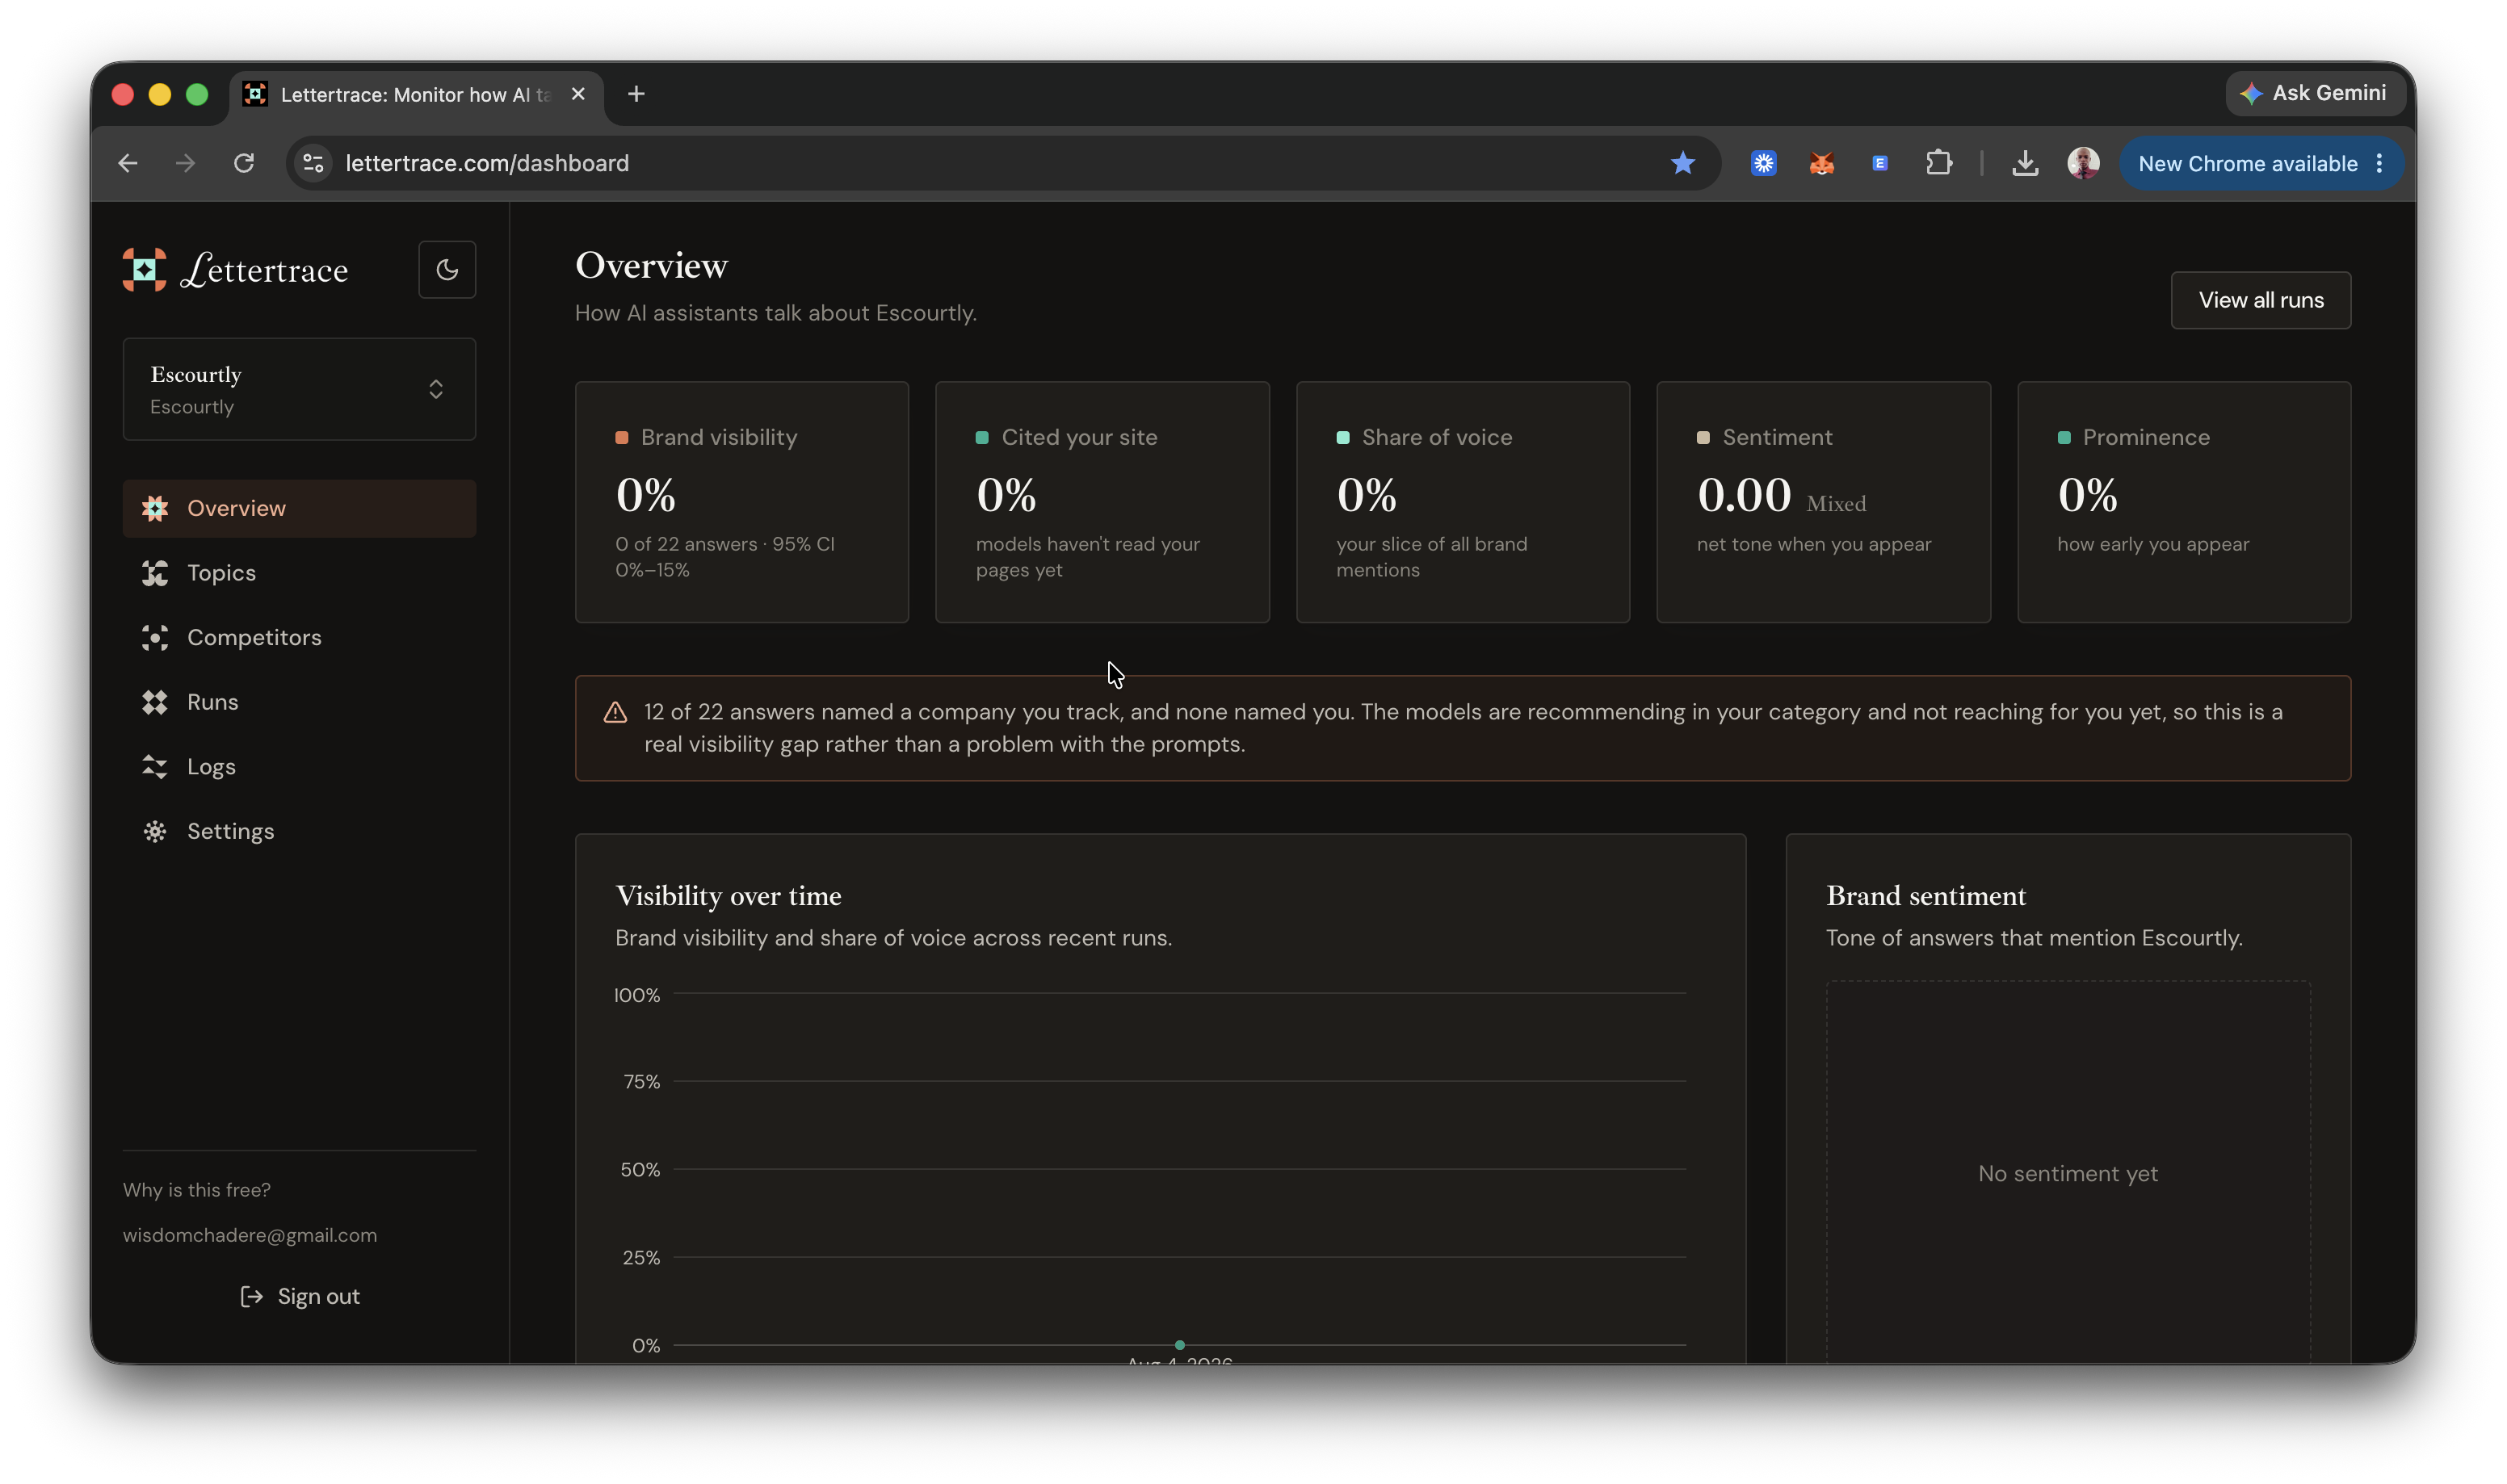Click the data point on visibility chart
This screenshot has width=2507, height=1484.
pos(1180,1345)
